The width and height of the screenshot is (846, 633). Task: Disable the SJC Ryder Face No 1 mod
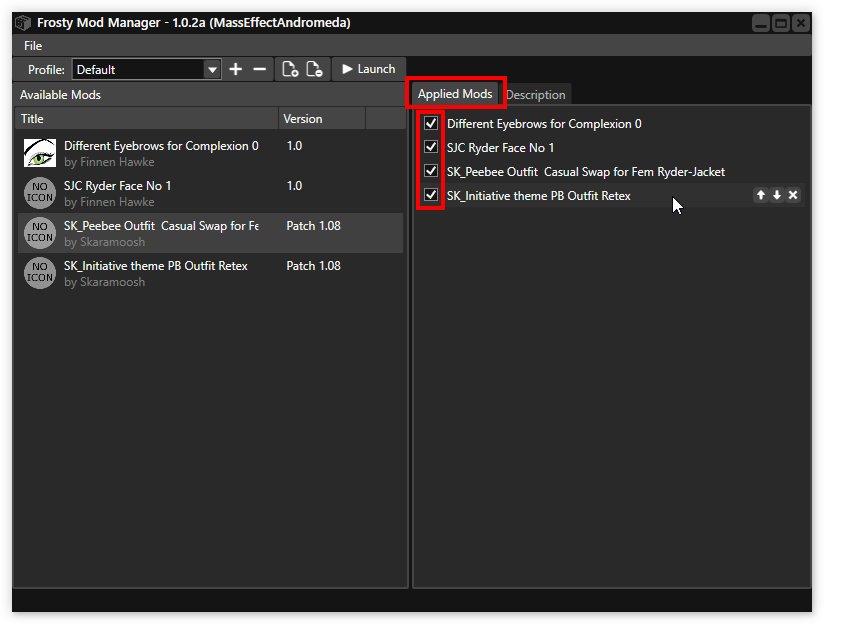(431, 148)
